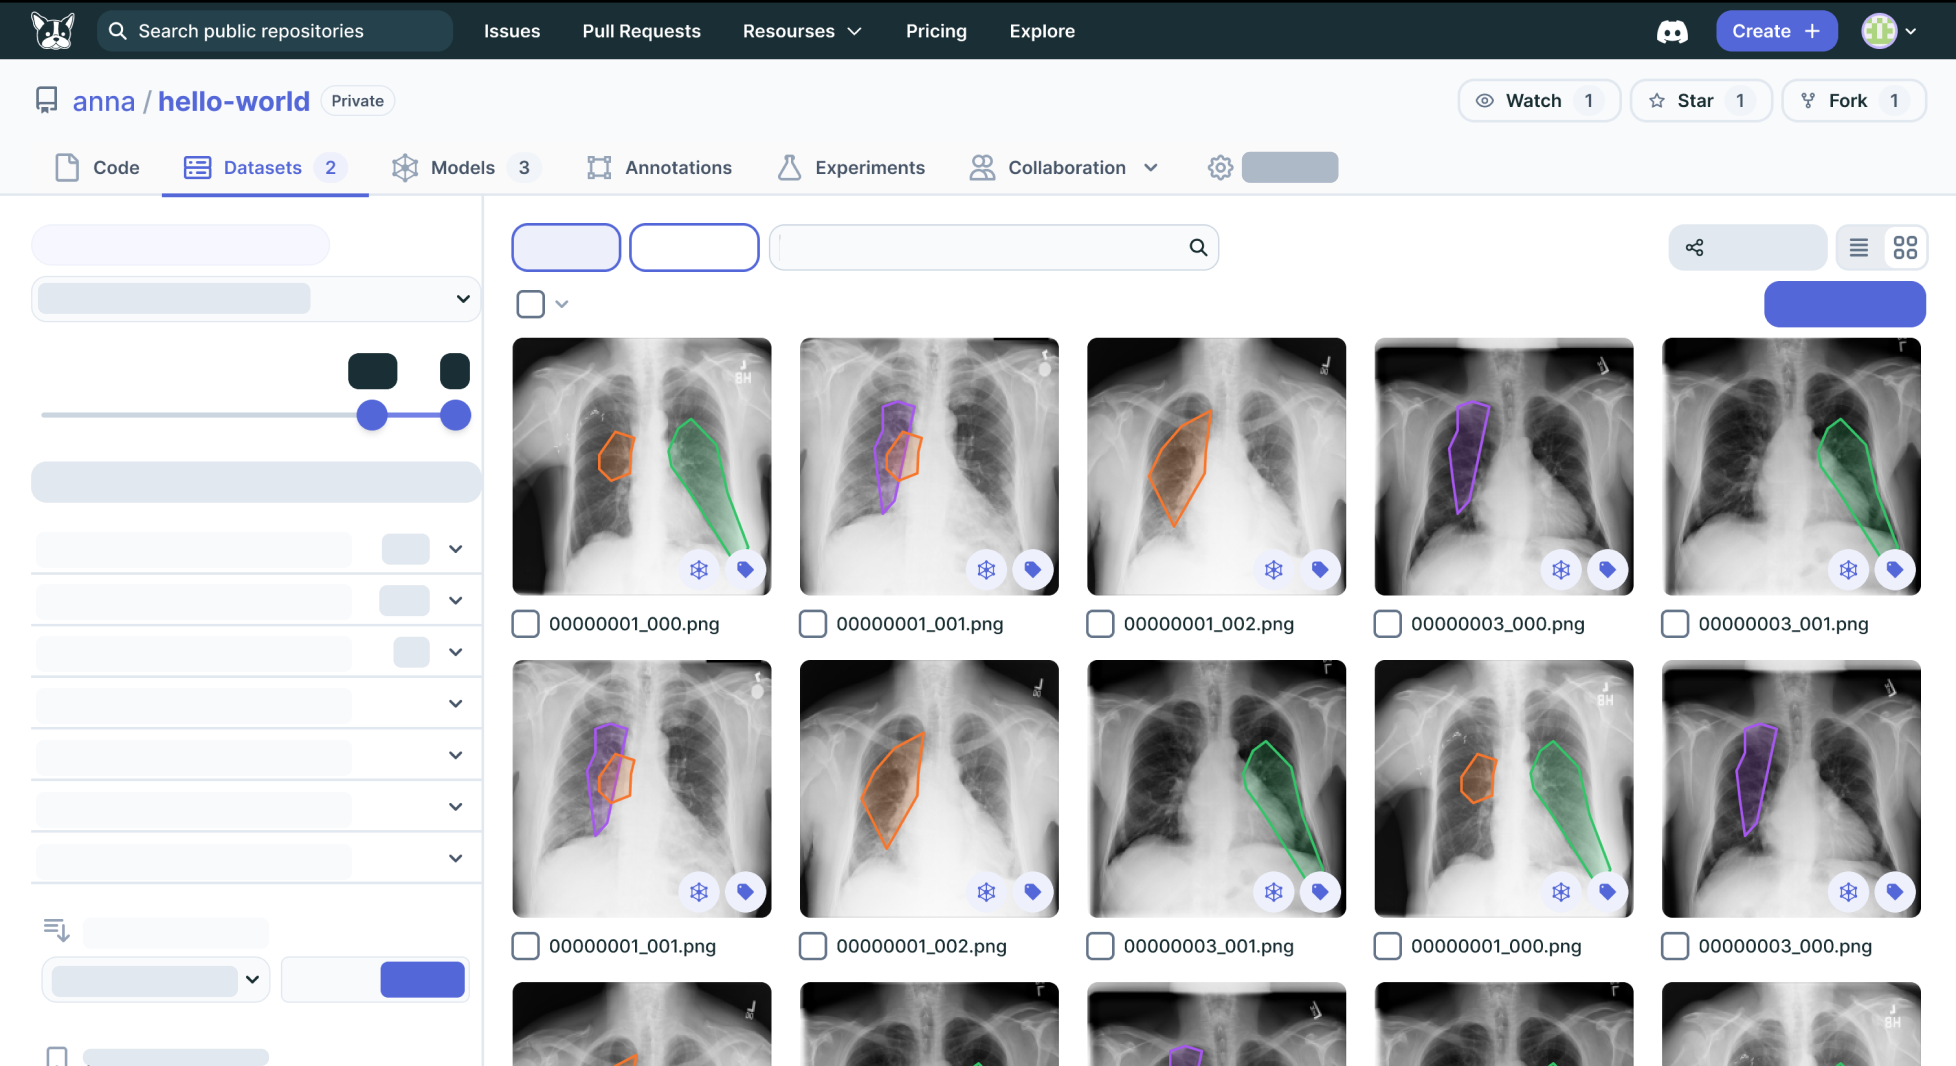This screenshot has width=1956, height=1066.
Task: Click the Create button
Action: click(1776, 31)
